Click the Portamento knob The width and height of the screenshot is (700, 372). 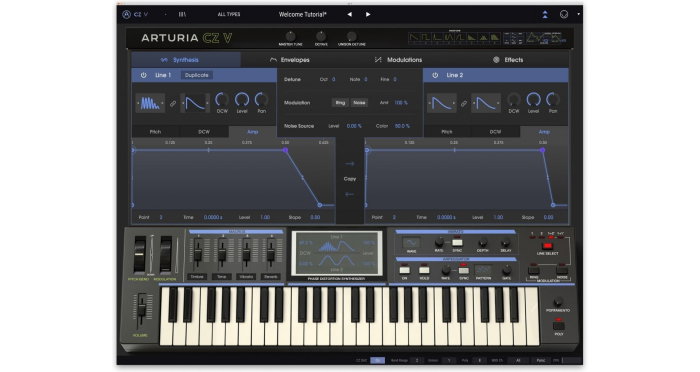(558, 301)
